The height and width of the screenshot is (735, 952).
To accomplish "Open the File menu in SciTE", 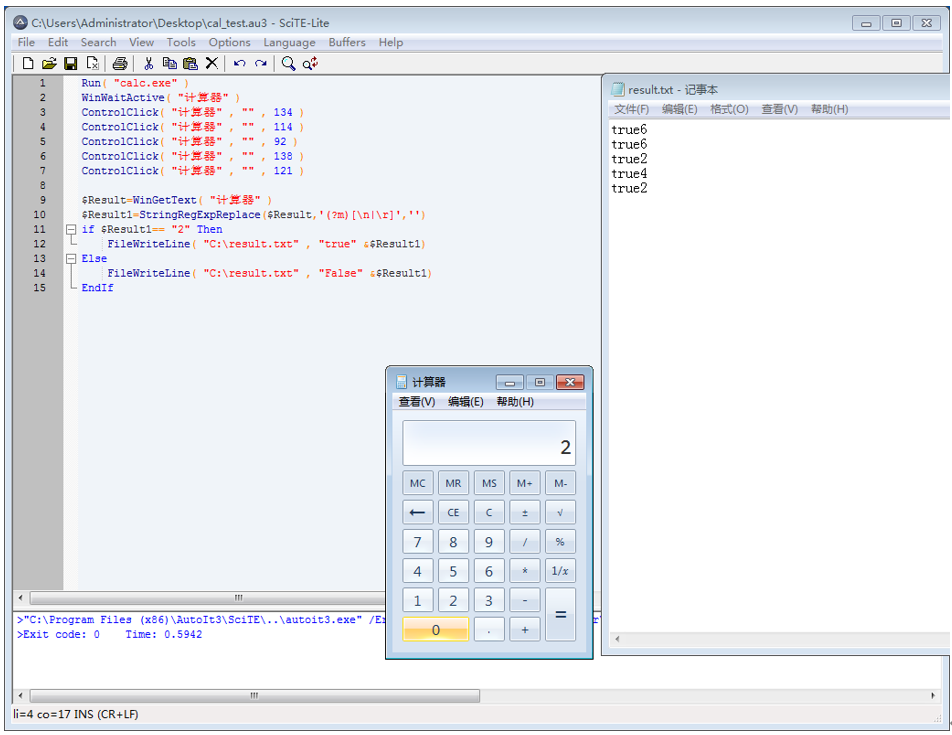I will point(26,42).
